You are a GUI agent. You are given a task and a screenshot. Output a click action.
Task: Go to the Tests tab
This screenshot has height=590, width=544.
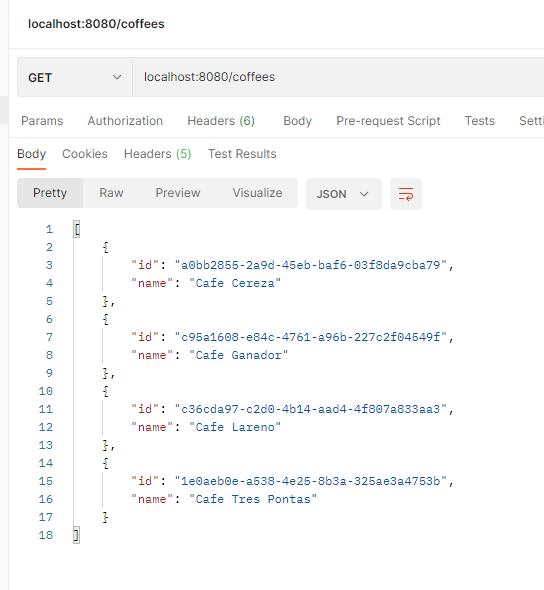480,121
